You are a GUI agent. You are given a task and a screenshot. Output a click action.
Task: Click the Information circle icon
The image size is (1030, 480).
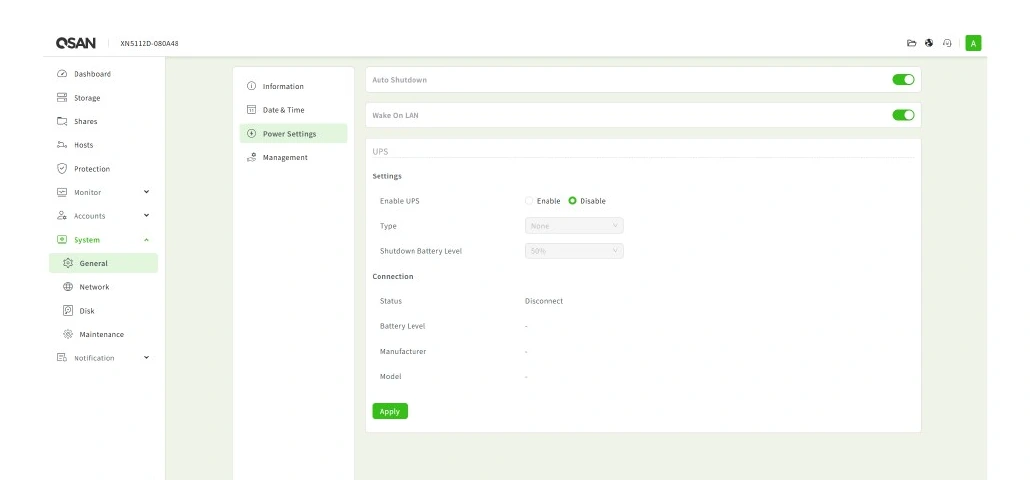[x=251, y=86]
